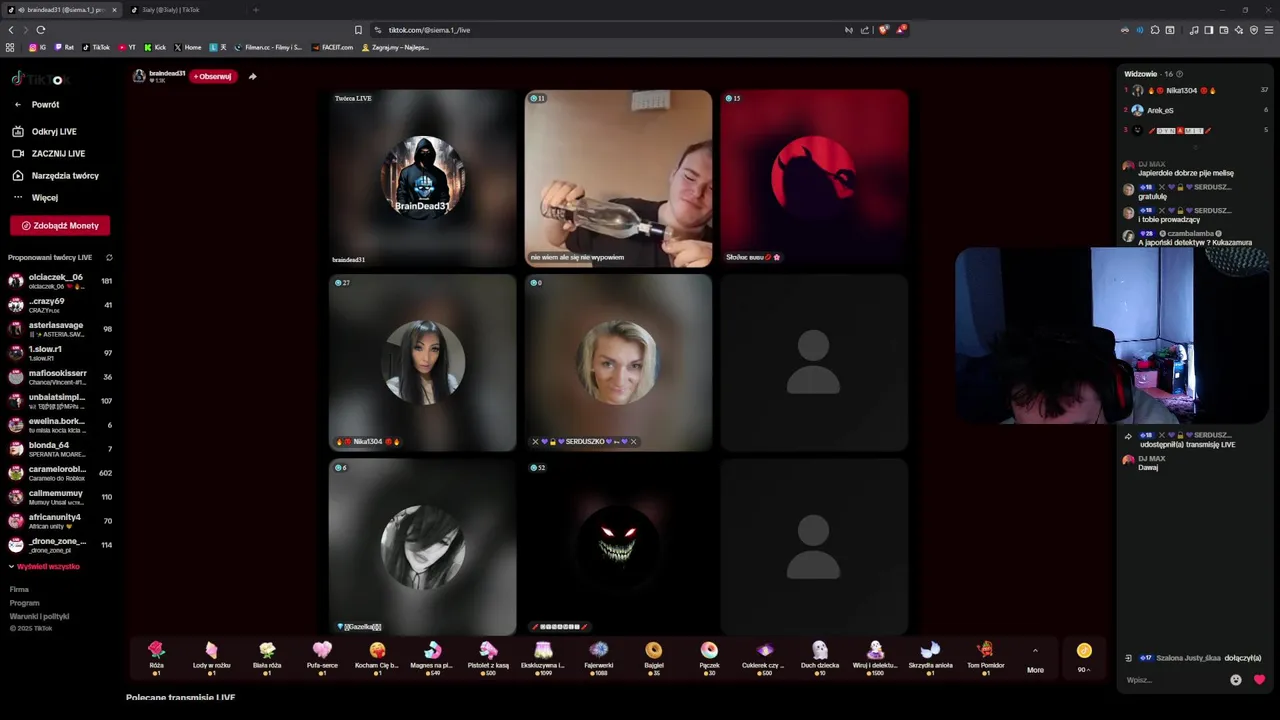
Task: Open the TikTok bookmark in bookmarks bar
Action: click(x=96, y=47)
